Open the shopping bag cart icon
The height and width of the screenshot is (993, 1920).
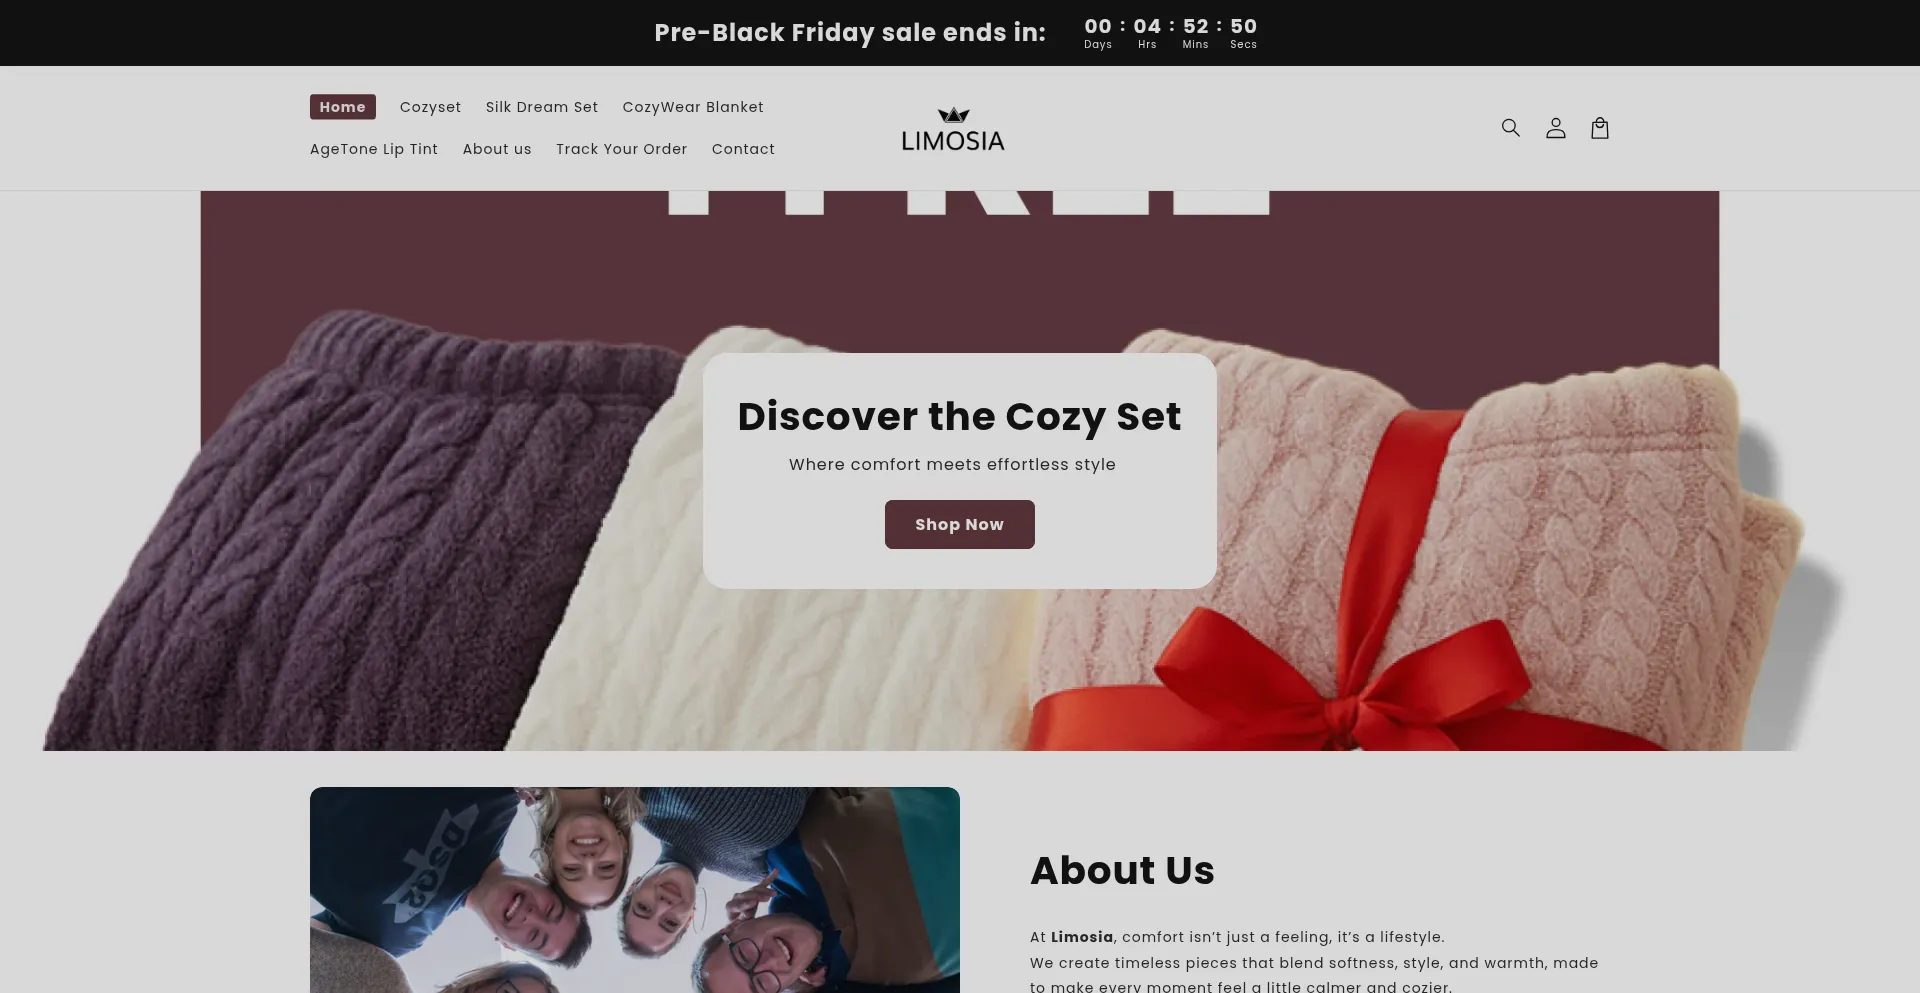[1600, 128]
